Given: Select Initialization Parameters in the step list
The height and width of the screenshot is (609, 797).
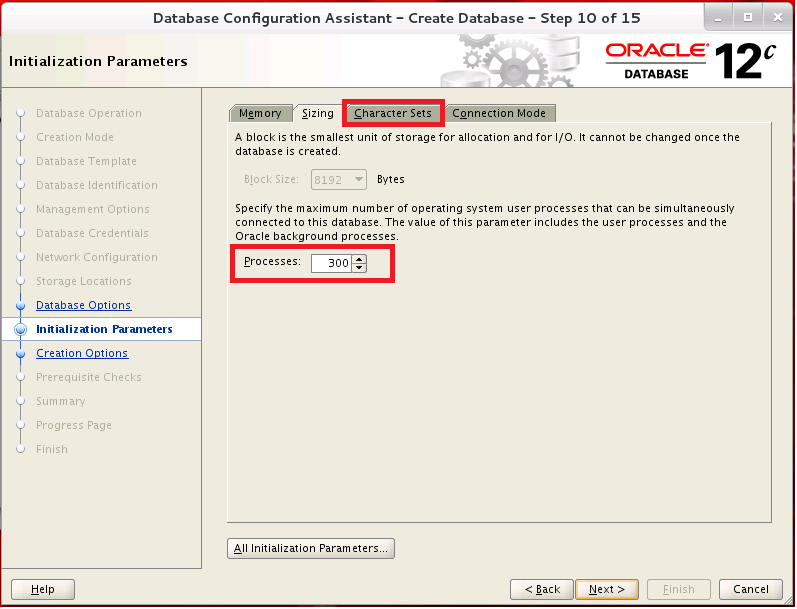Looking at the screenshot, I should pos(104,329).
